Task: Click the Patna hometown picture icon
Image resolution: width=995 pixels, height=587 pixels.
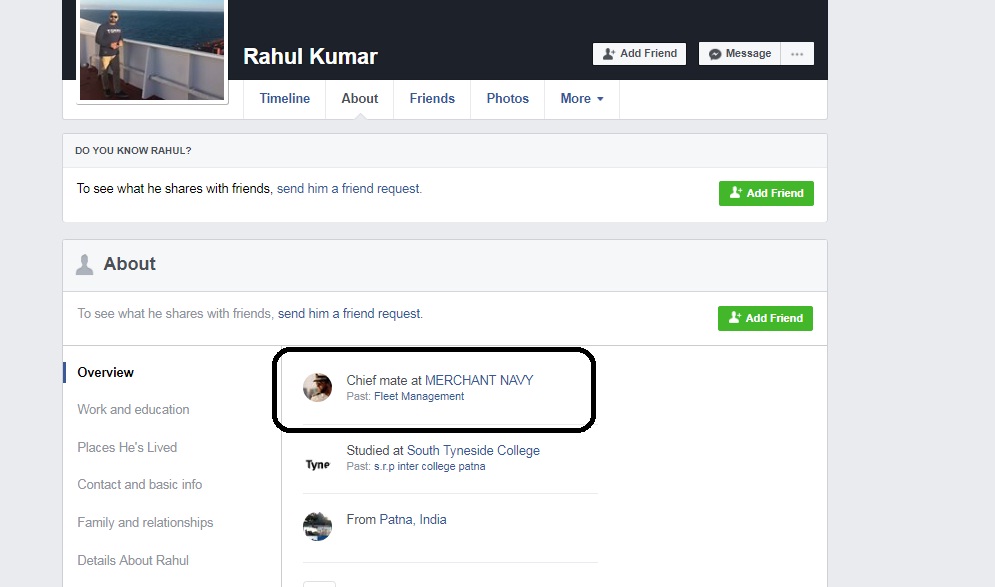Action: (317, 526)
